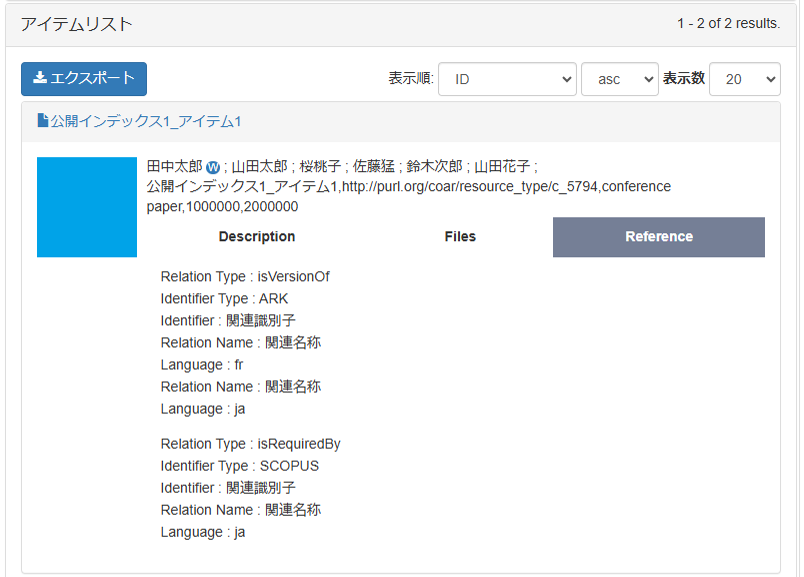Select the author name 鈴木次郎
The image size is (804, 577).
coord(434,166)
